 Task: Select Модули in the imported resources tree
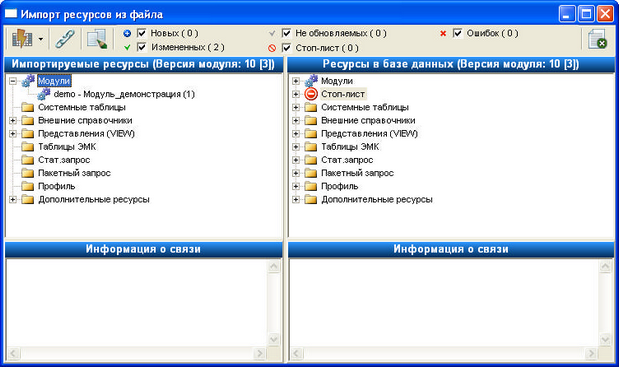pyautogui.click(x=54, y=81)
